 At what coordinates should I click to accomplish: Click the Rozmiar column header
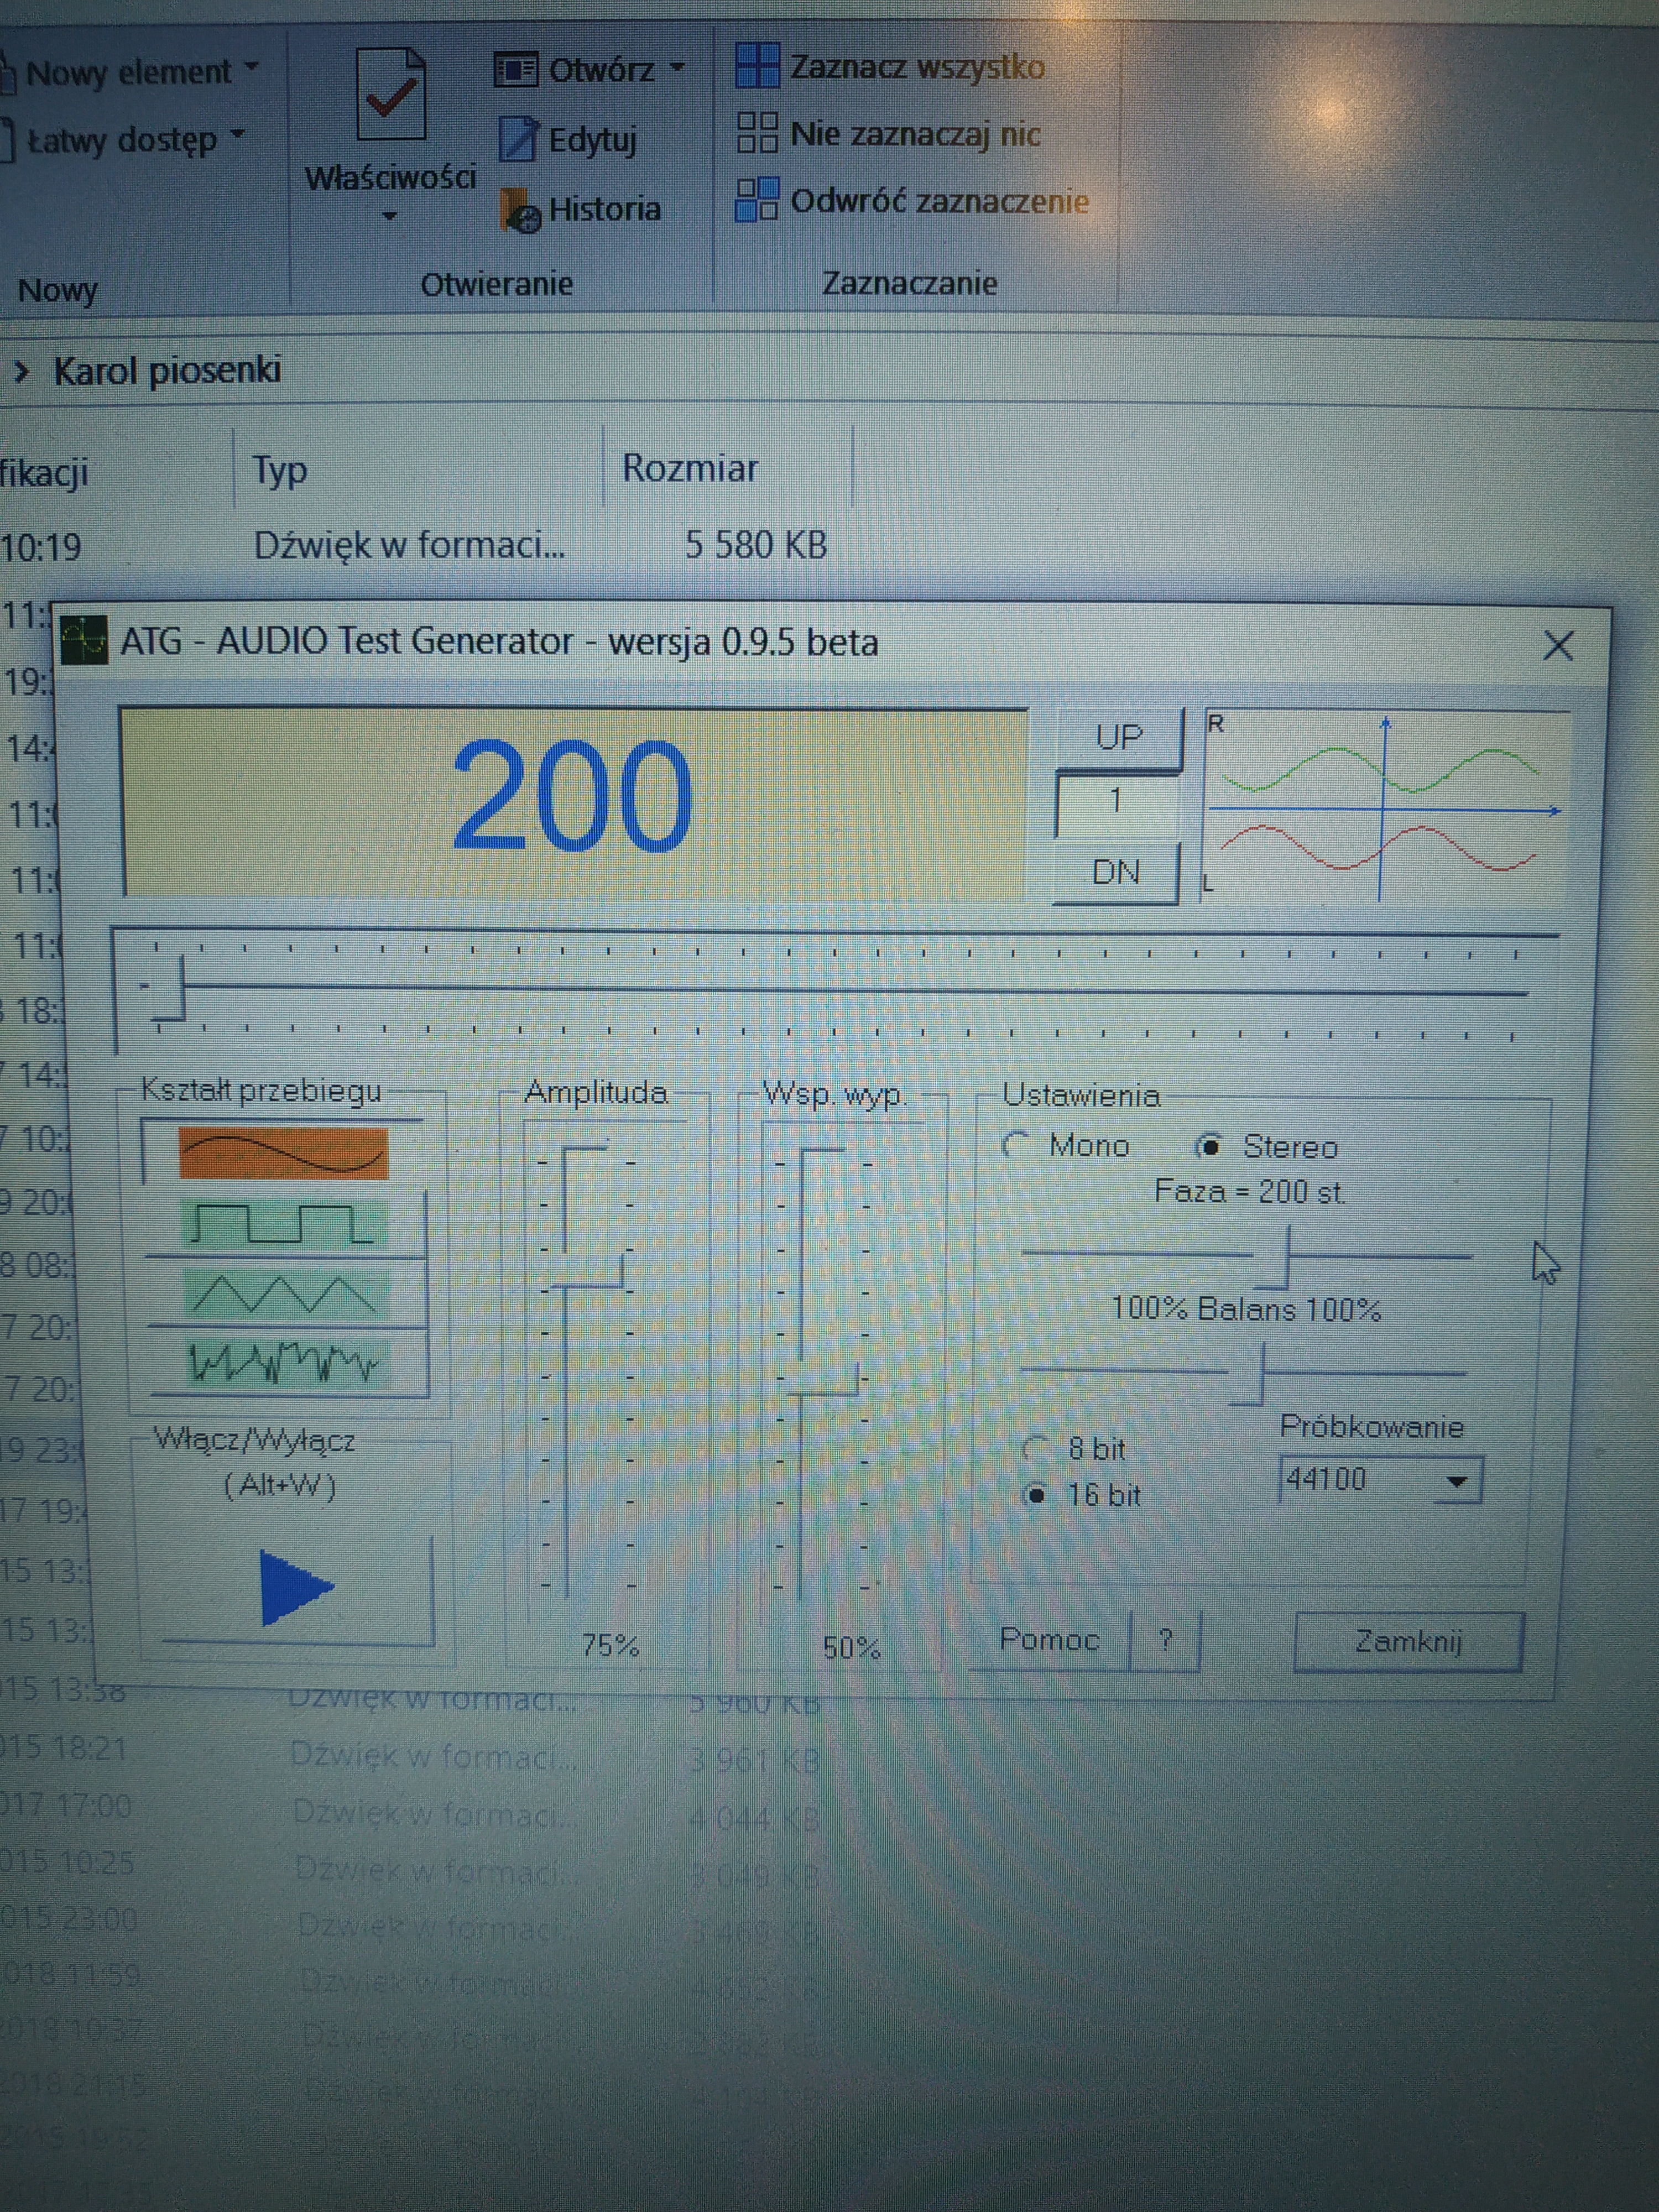coord(690,469)
